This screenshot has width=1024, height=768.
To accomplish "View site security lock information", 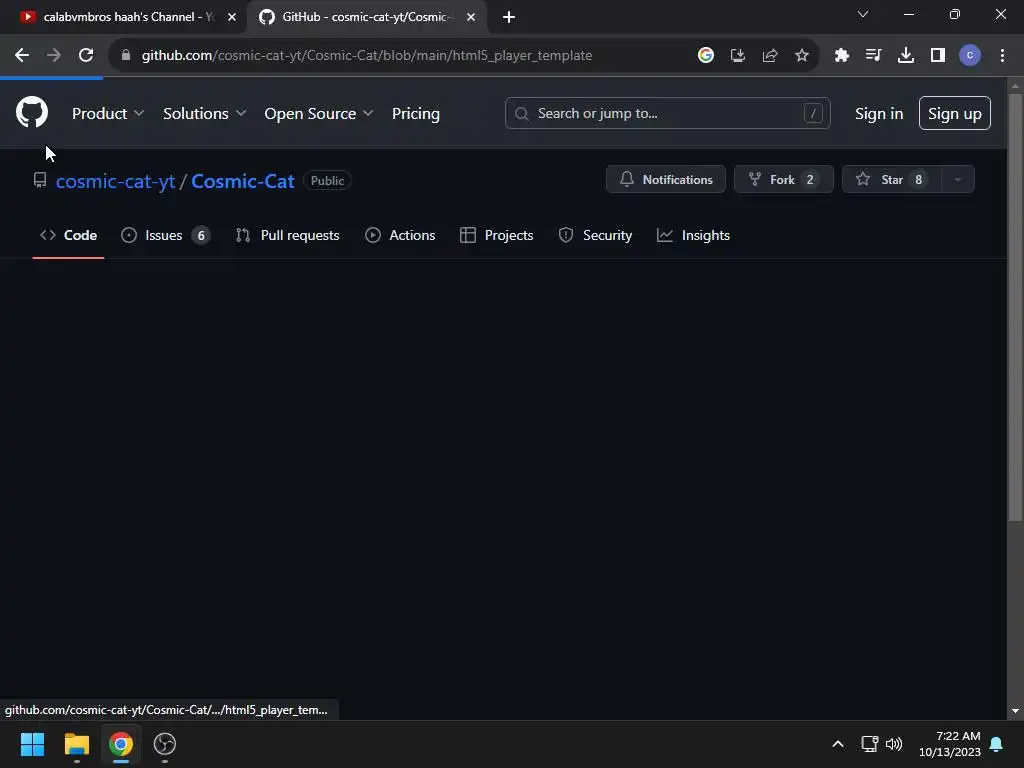I will point(126,56).
